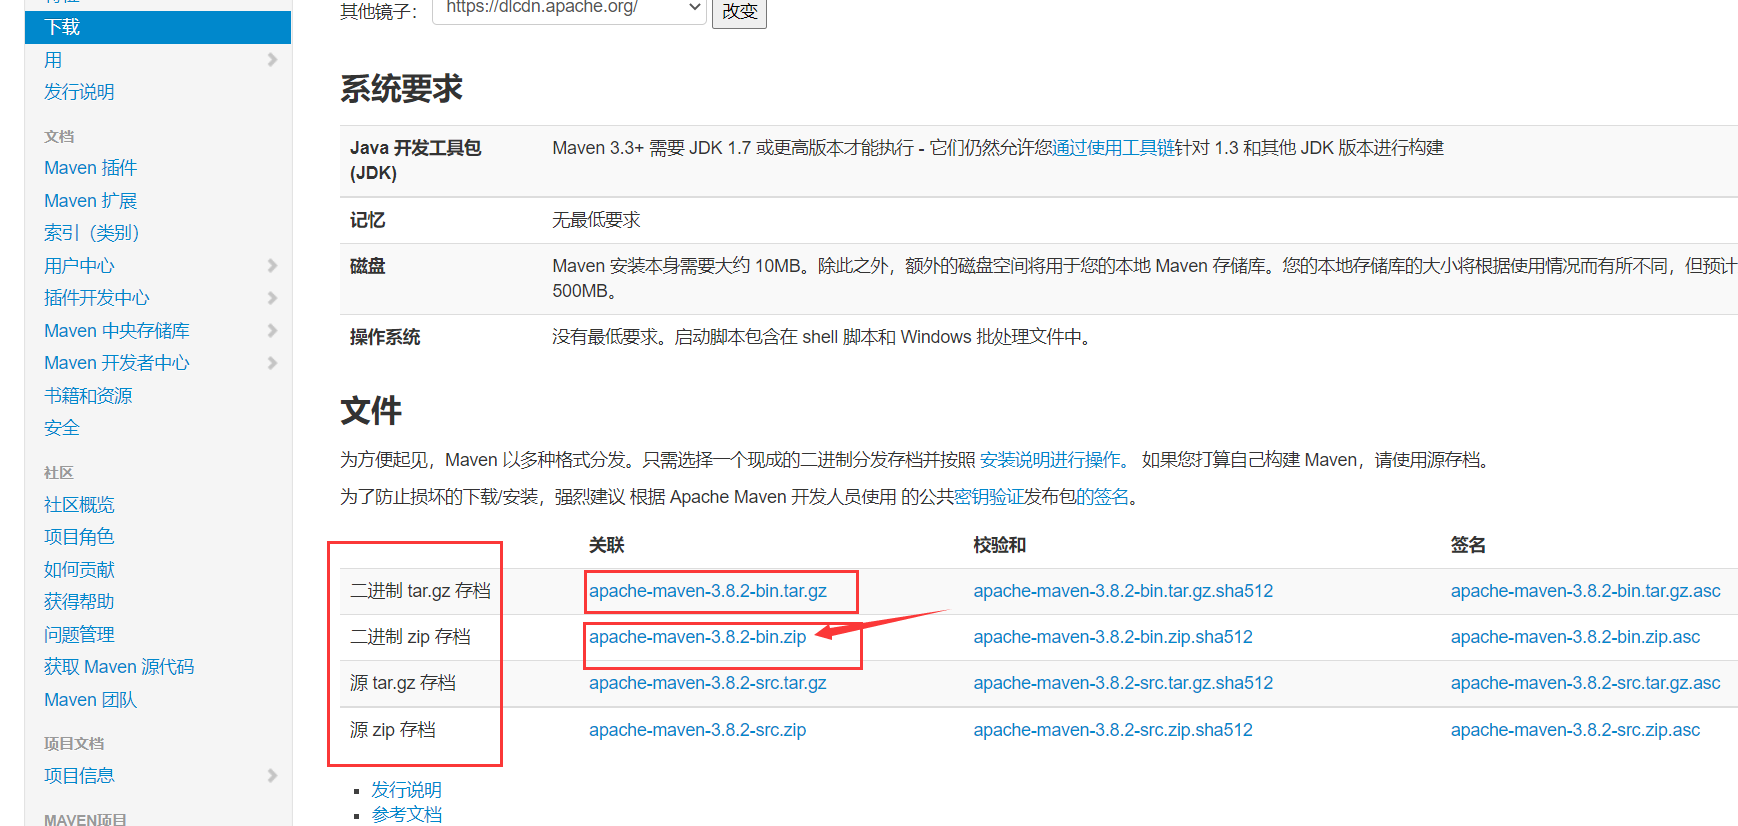Open the 参考文档 link
The image size is (1738, 826).
click(406, 815)
